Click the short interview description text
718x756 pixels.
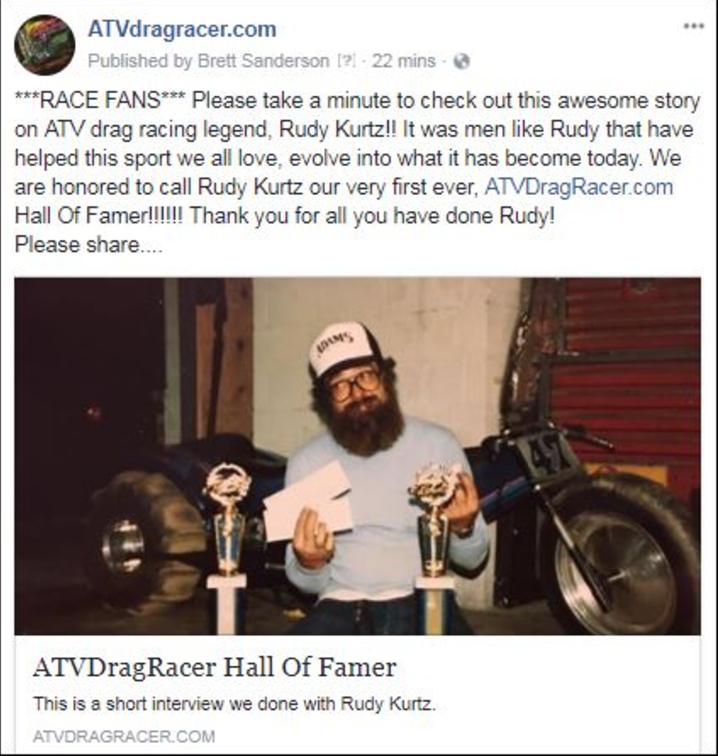234,704
